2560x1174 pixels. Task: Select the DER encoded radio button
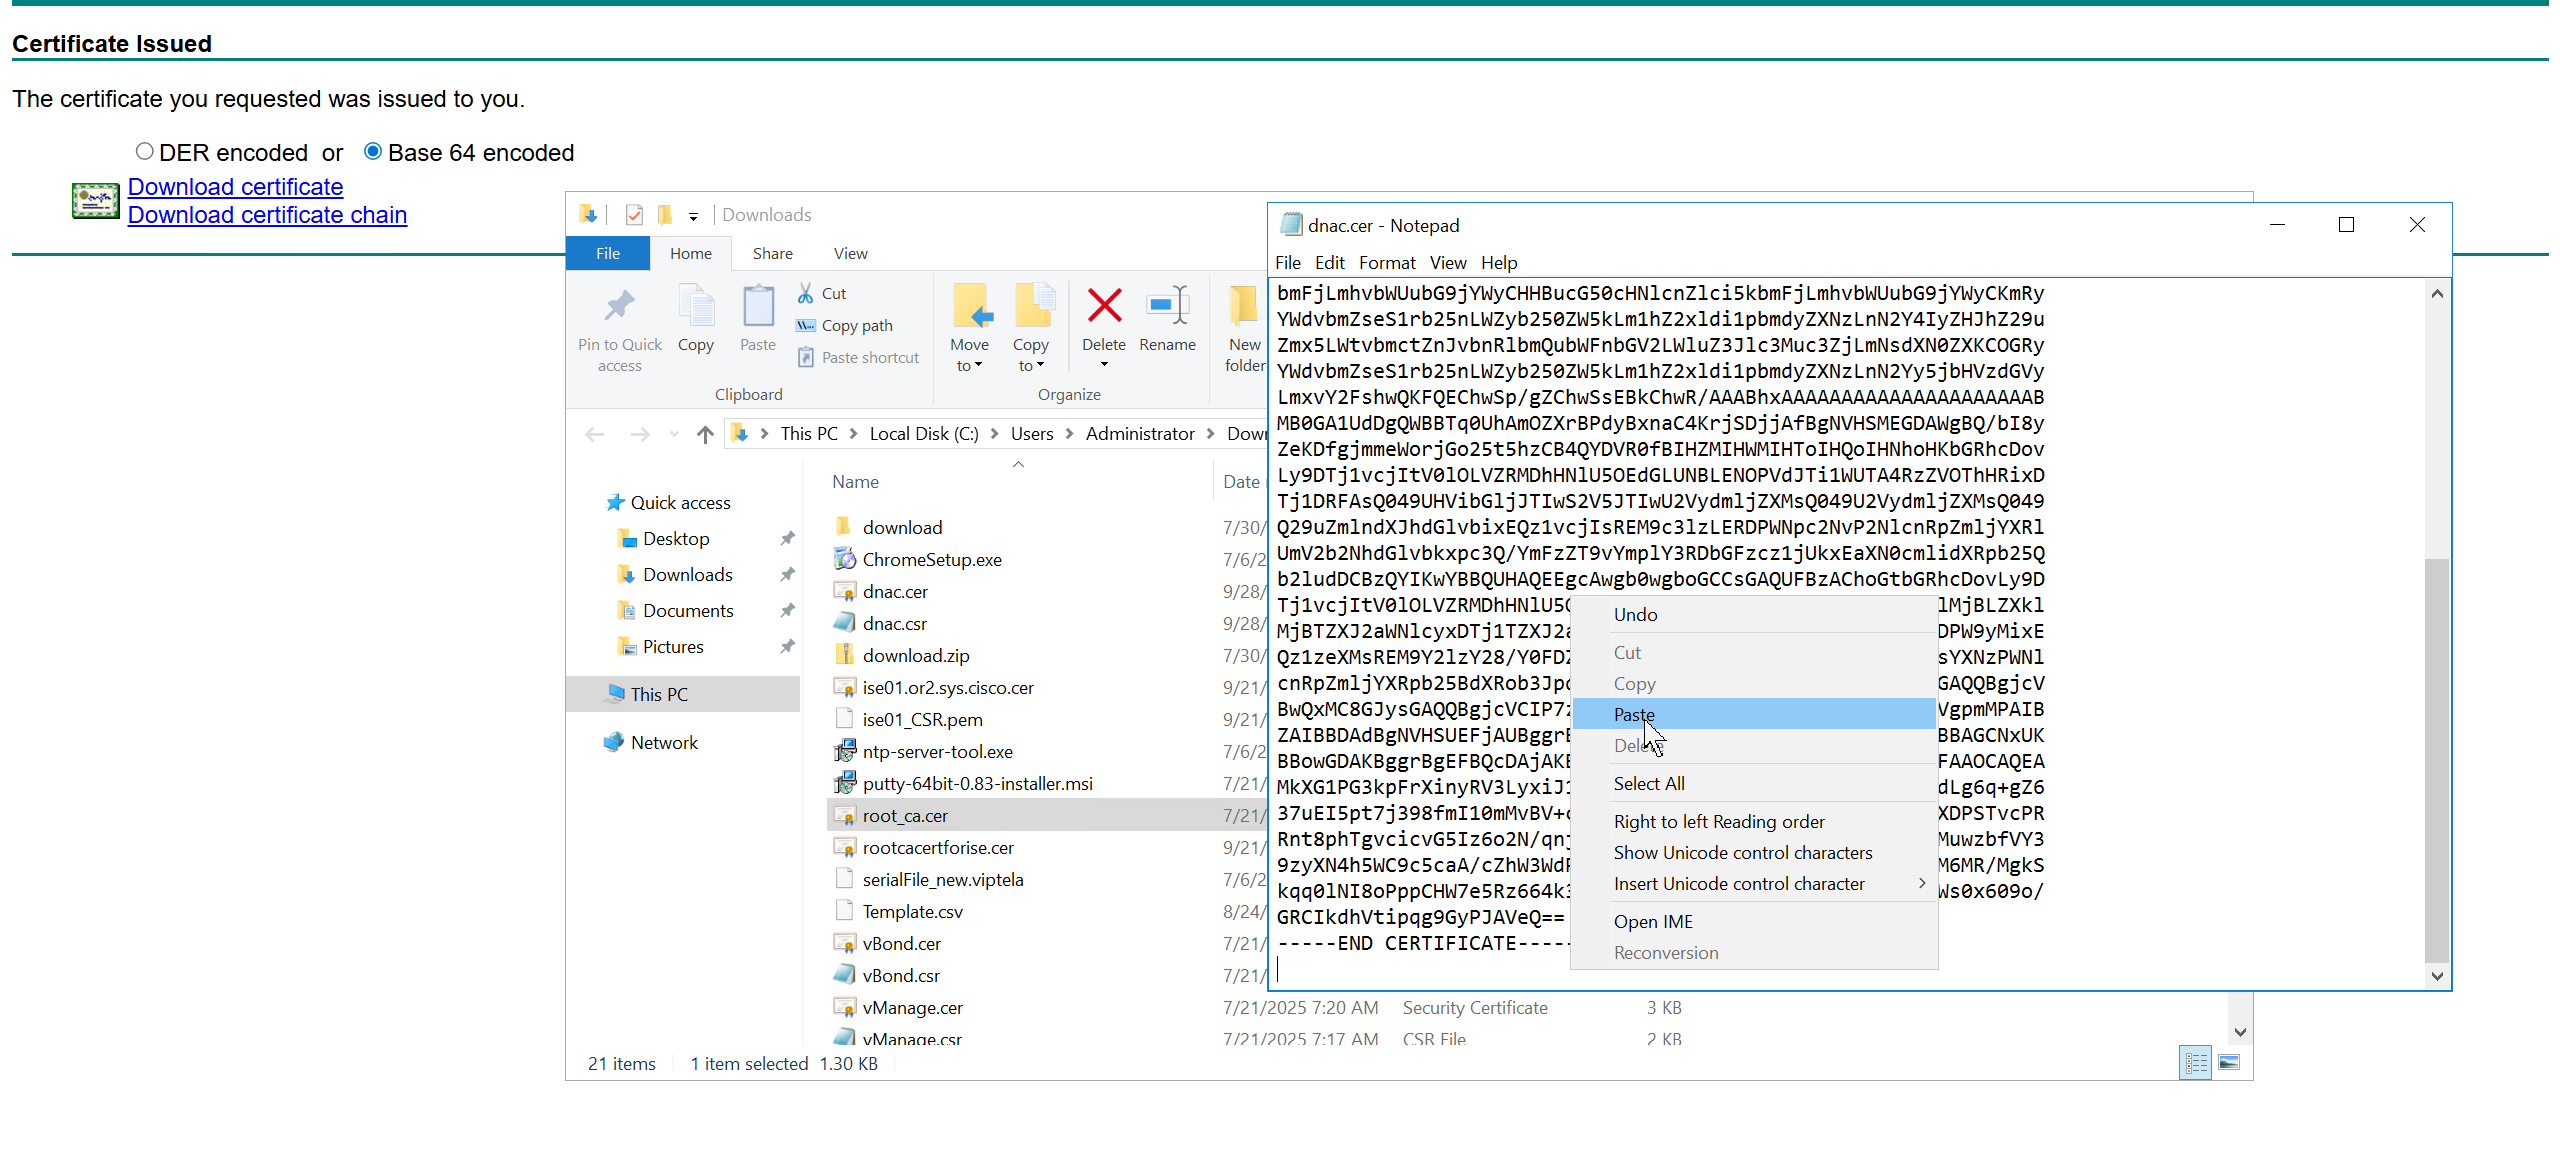pos(145,151)
